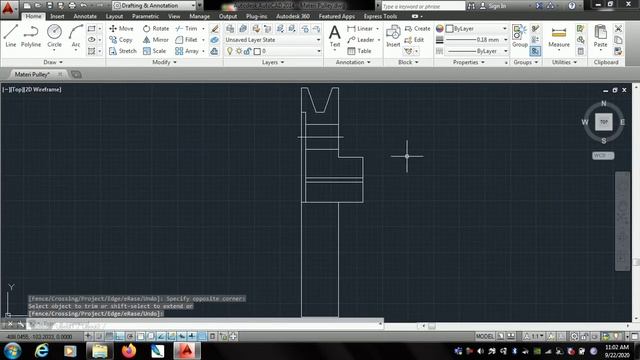Toggle layer on/off lightbulb icon

pos(230,51)
